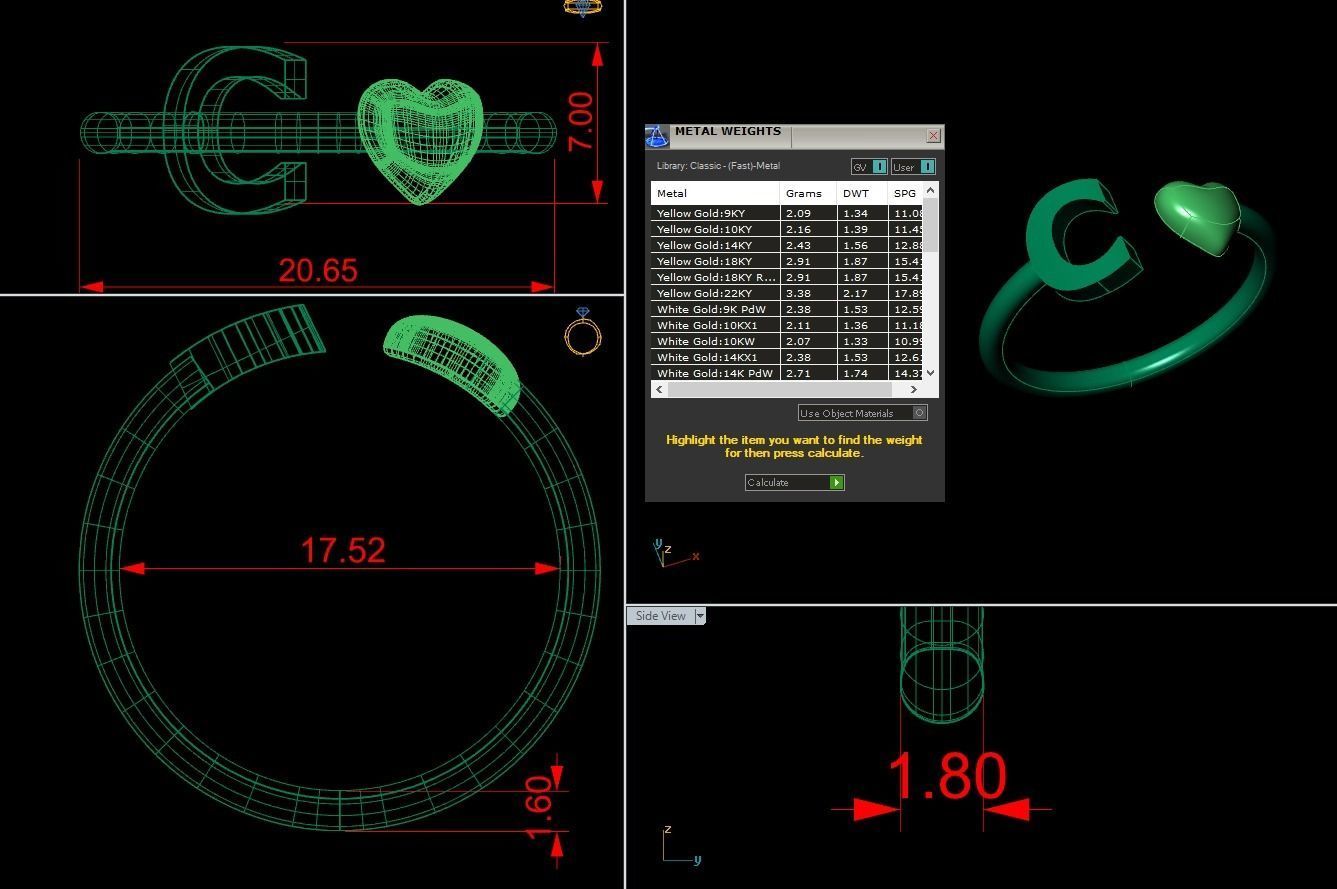This screenshot has height=889, width=1337.
Task: Click the 1.34 DWT cell
Action: tap(862, 213)
